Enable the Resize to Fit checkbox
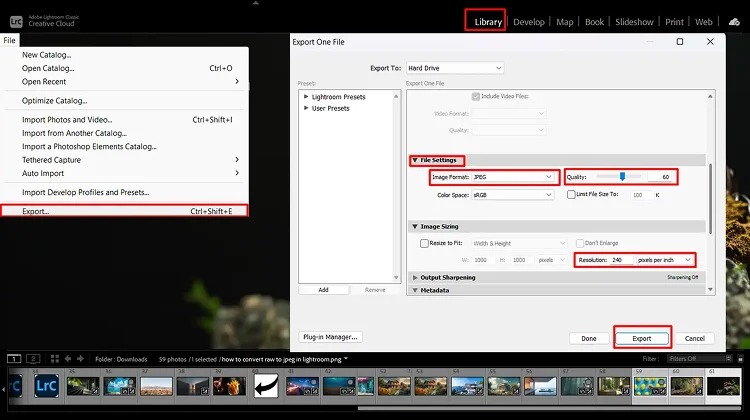Viewport: 750px width, 420px height. click(424, 243)
